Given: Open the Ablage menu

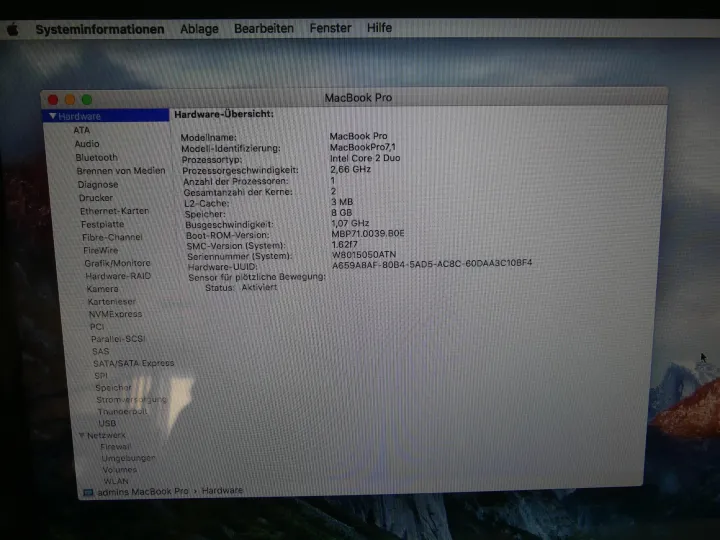Looking at the screenshot, I should [199, 29].
